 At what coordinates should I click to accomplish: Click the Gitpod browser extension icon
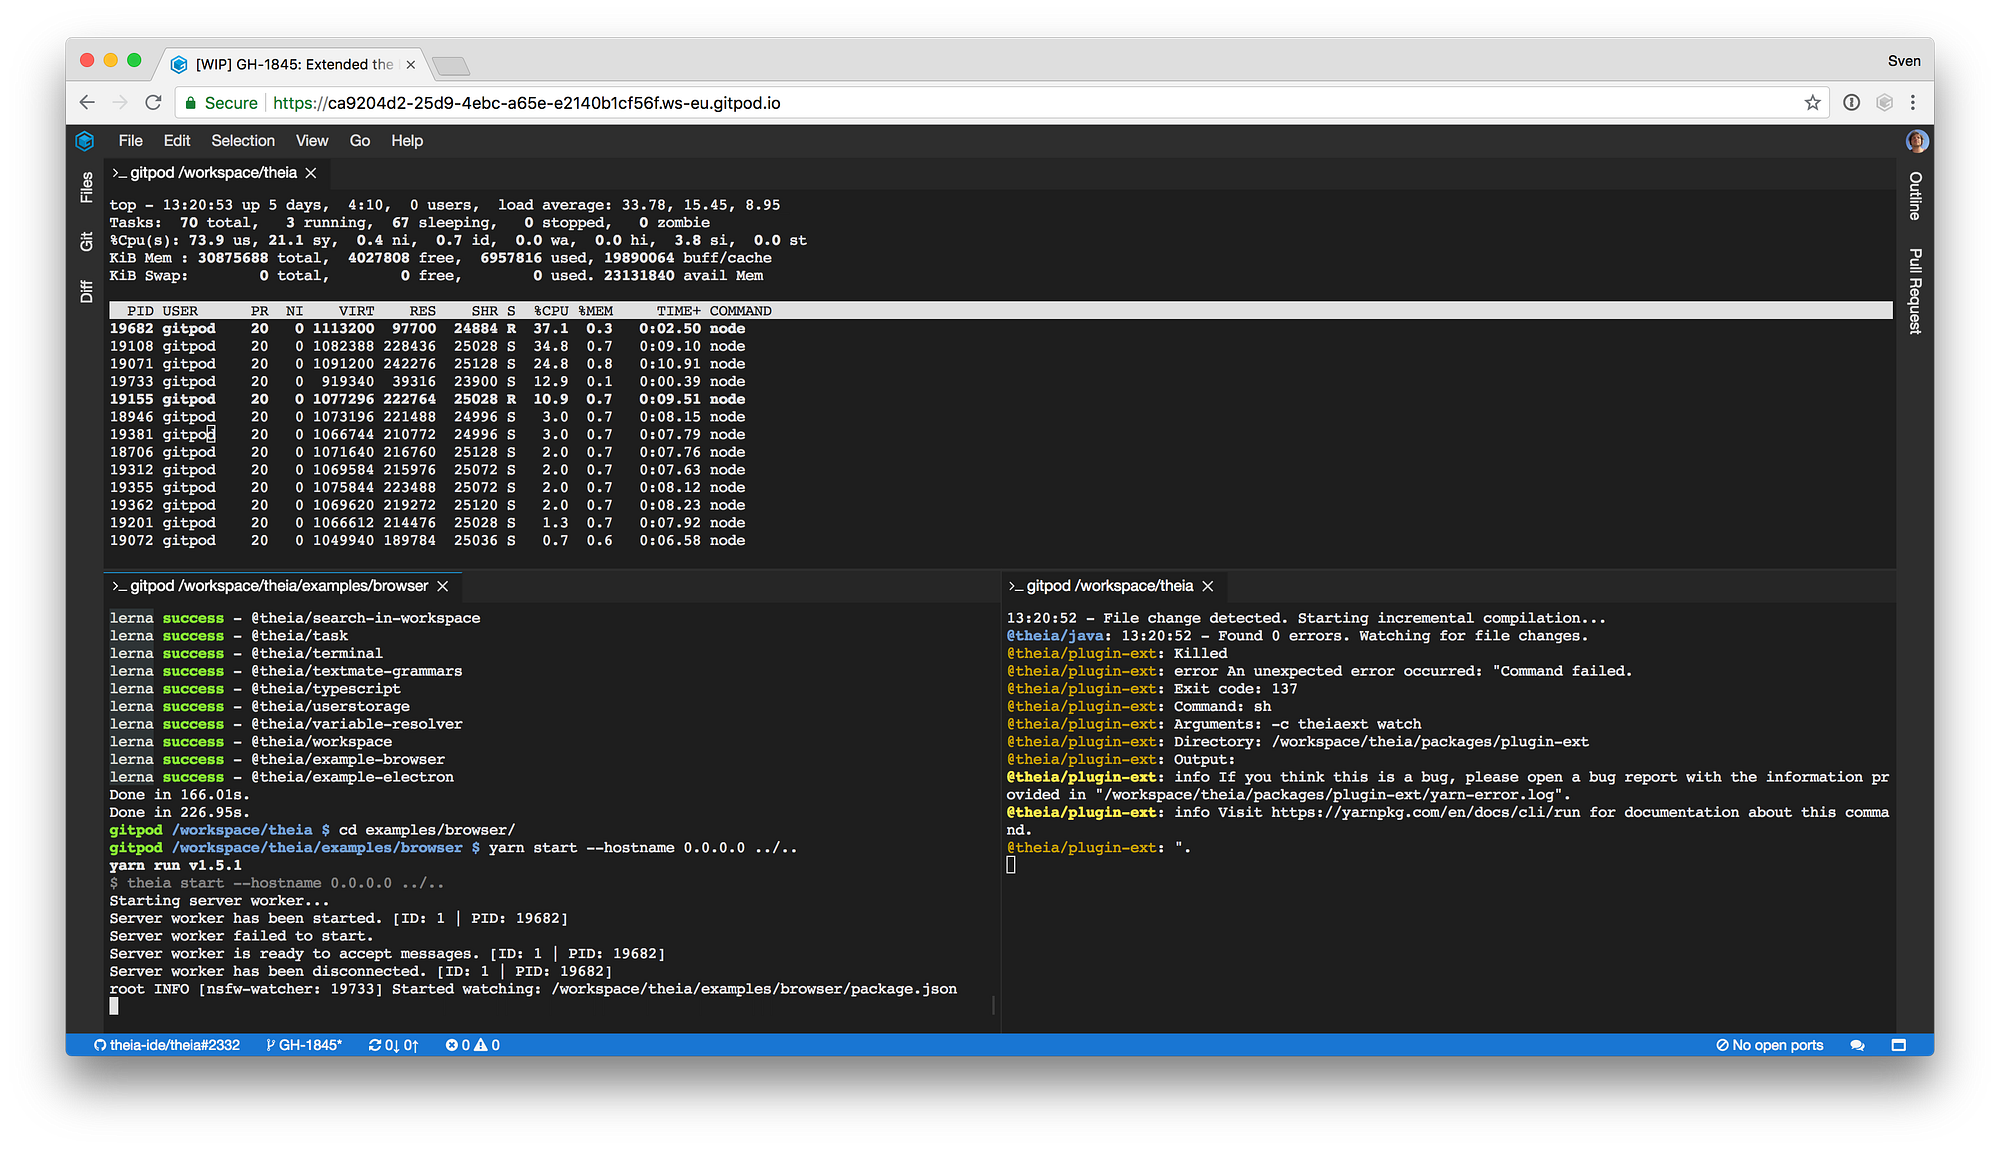[x=1884, y=103]
